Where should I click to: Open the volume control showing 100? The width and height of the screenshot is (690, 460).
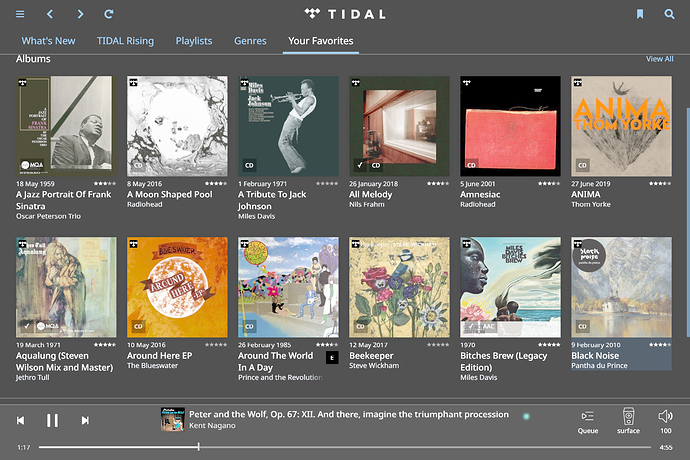tap(665, 422)
